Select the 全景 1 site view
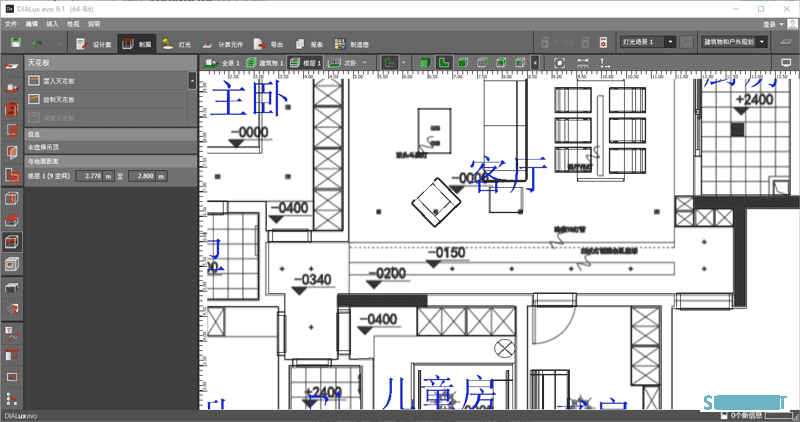The width and height of the screenshot is (800, 422). (x=222, y=63)
